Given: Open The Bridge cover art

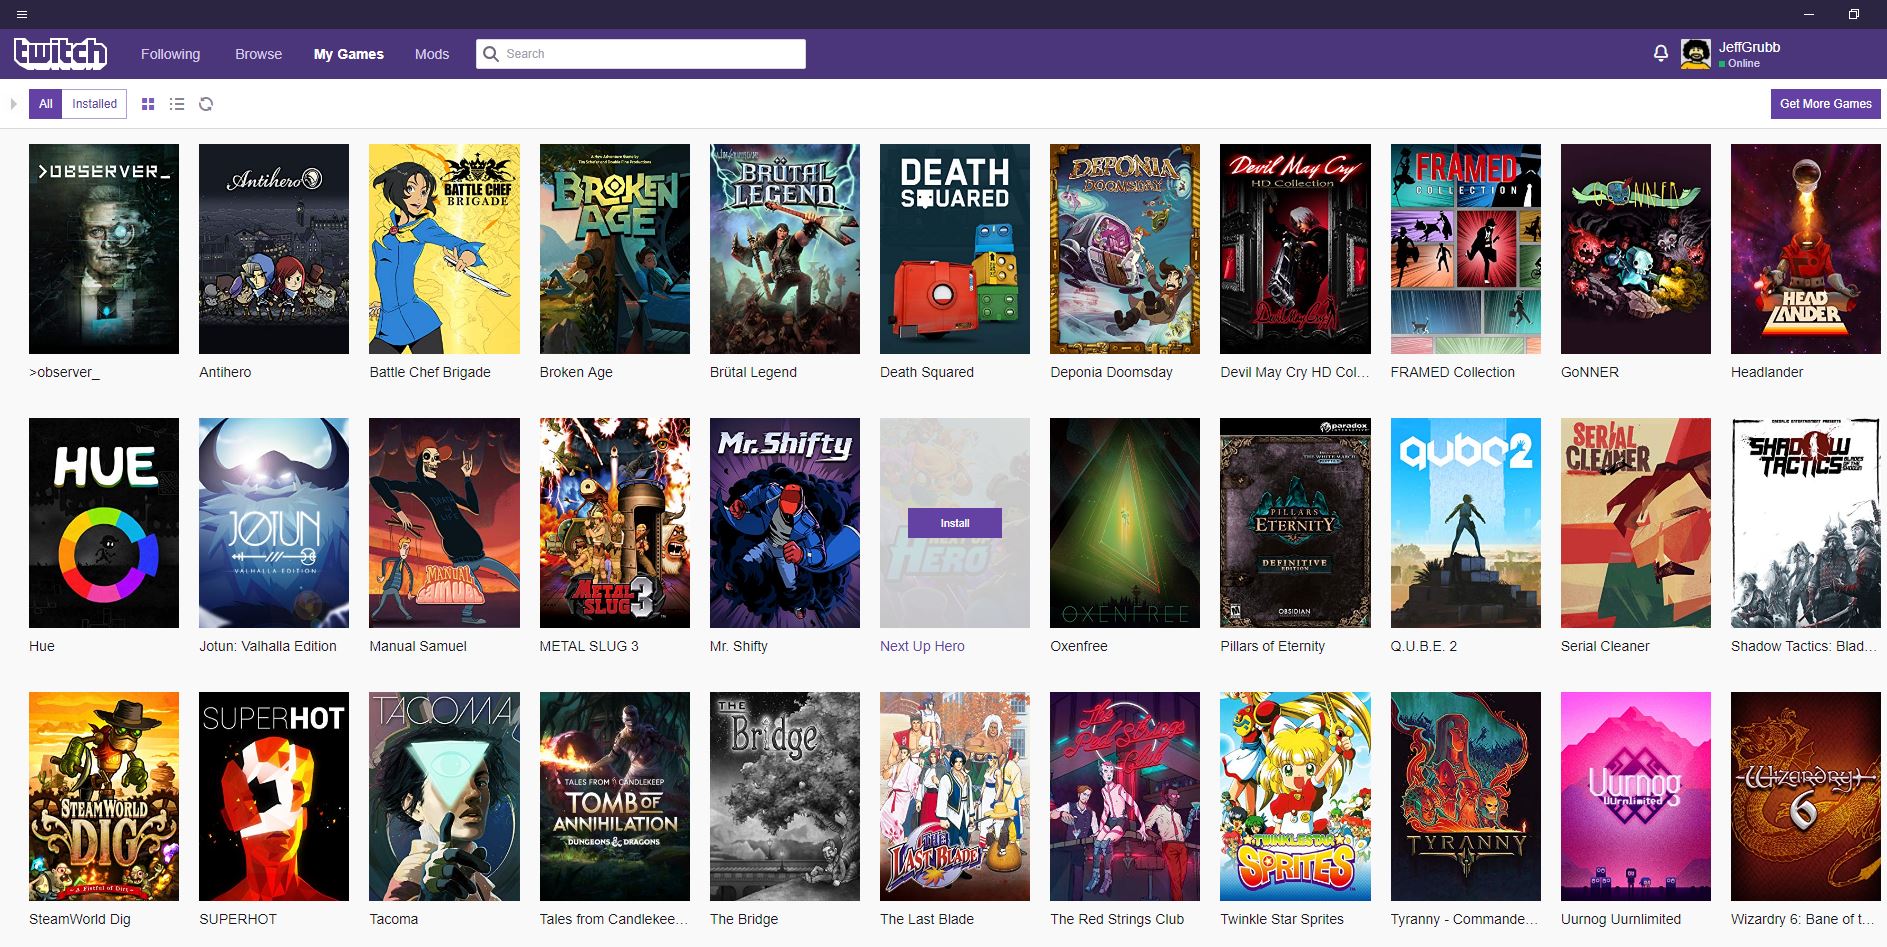Looking at the screenshot, I should pos(785,797).
